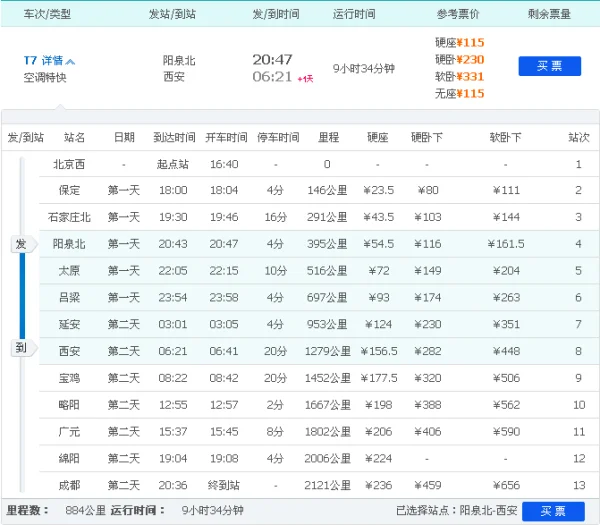Screen dimensions: 600x525
Task: Click the 石家庄北 station name
Action: click(x=69, y=217)
